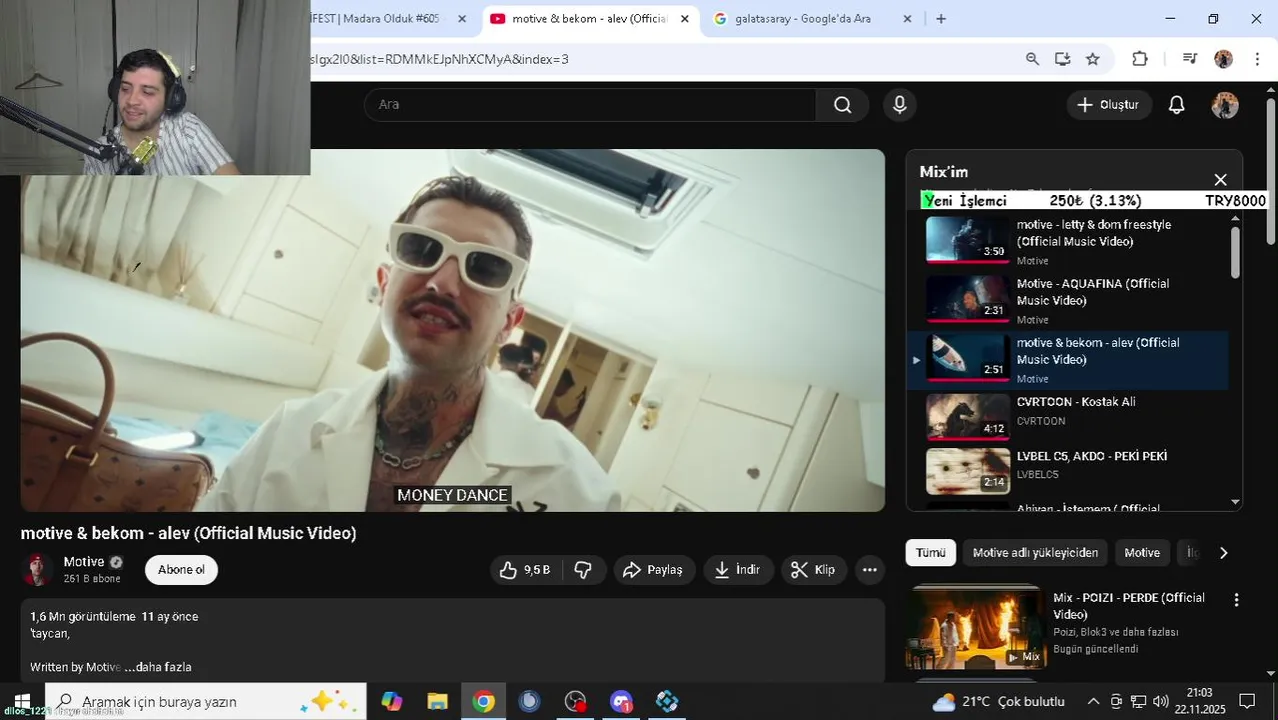Select CVRTOON - Kostak Ali playlist item
The image size is (1278, 720).
(1067, 416)
